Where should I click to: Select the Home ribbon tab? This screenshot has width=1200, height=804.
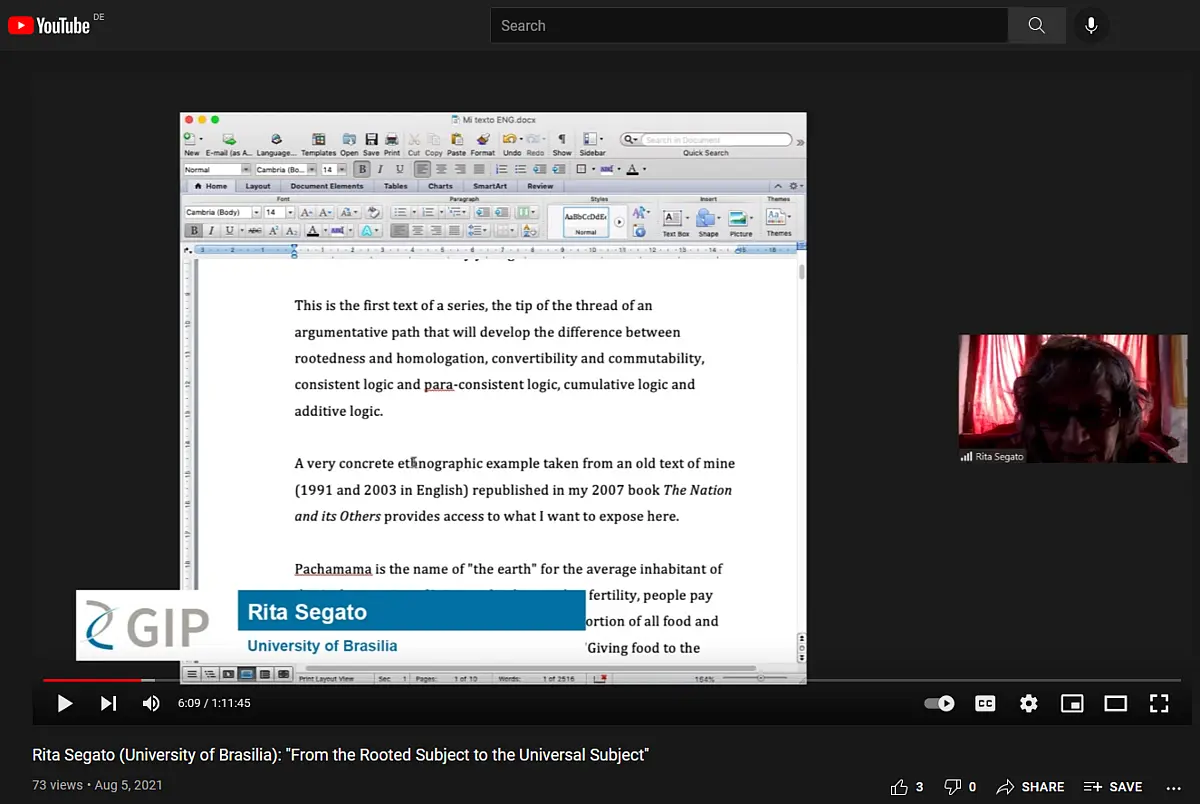[x=210, y=186]
